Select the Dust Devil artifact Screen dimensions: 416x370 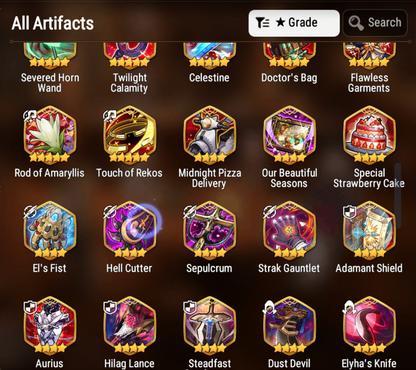[x=289, y=325]
